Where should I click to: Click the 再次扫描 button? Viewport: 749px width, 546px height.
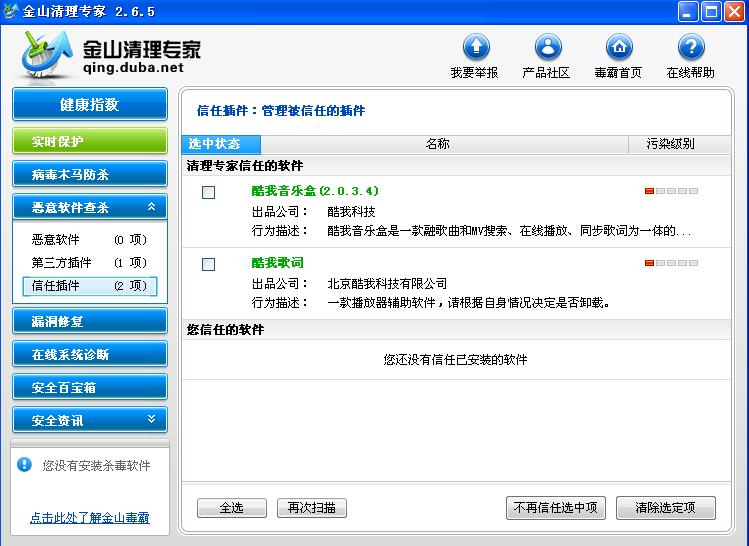pyautogui.click(x=312, y=508)
